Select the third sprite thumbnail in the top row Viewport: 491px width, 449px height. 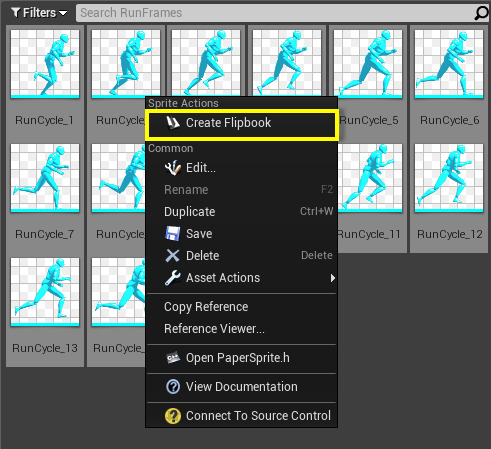tap(206, 63)
